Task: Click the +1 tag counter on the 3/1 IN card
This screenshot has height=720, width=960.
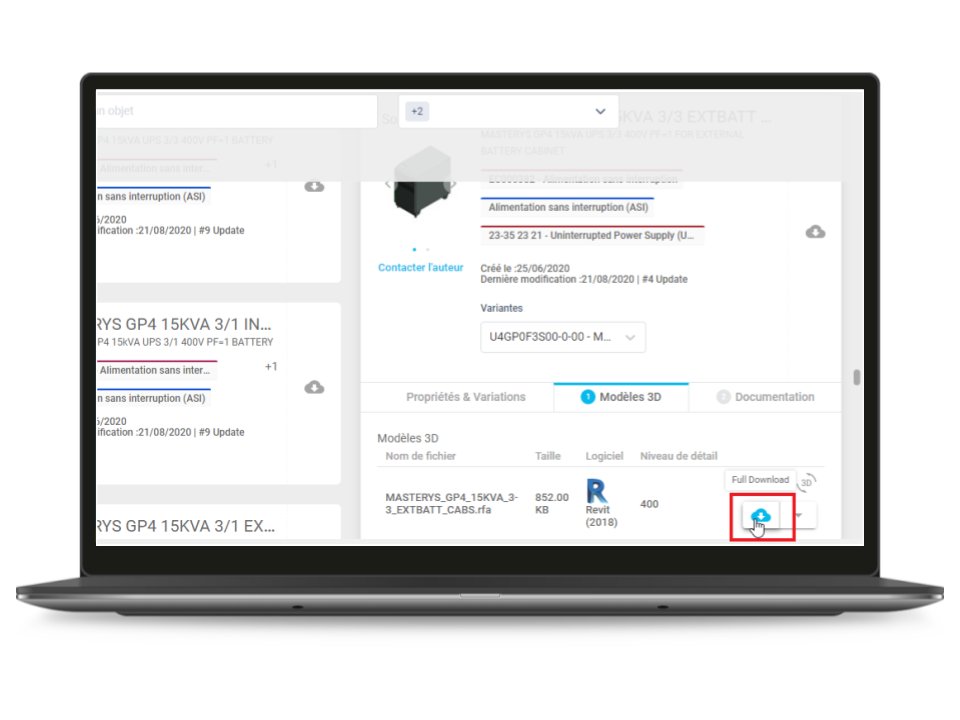Action: [x=271, y=366]
